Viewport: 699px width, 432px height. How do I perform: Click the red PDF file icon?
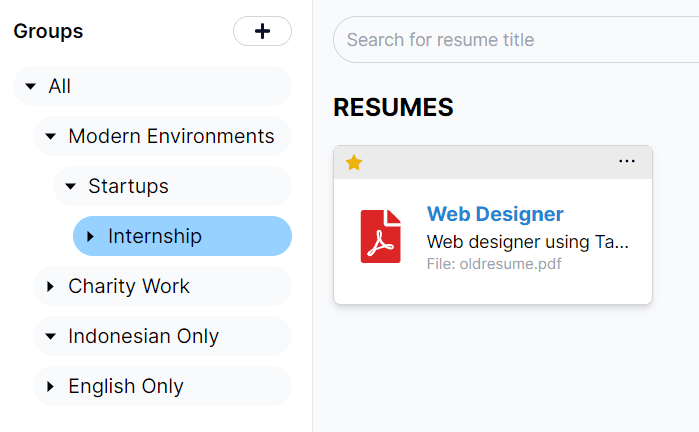tap(381, 236)
